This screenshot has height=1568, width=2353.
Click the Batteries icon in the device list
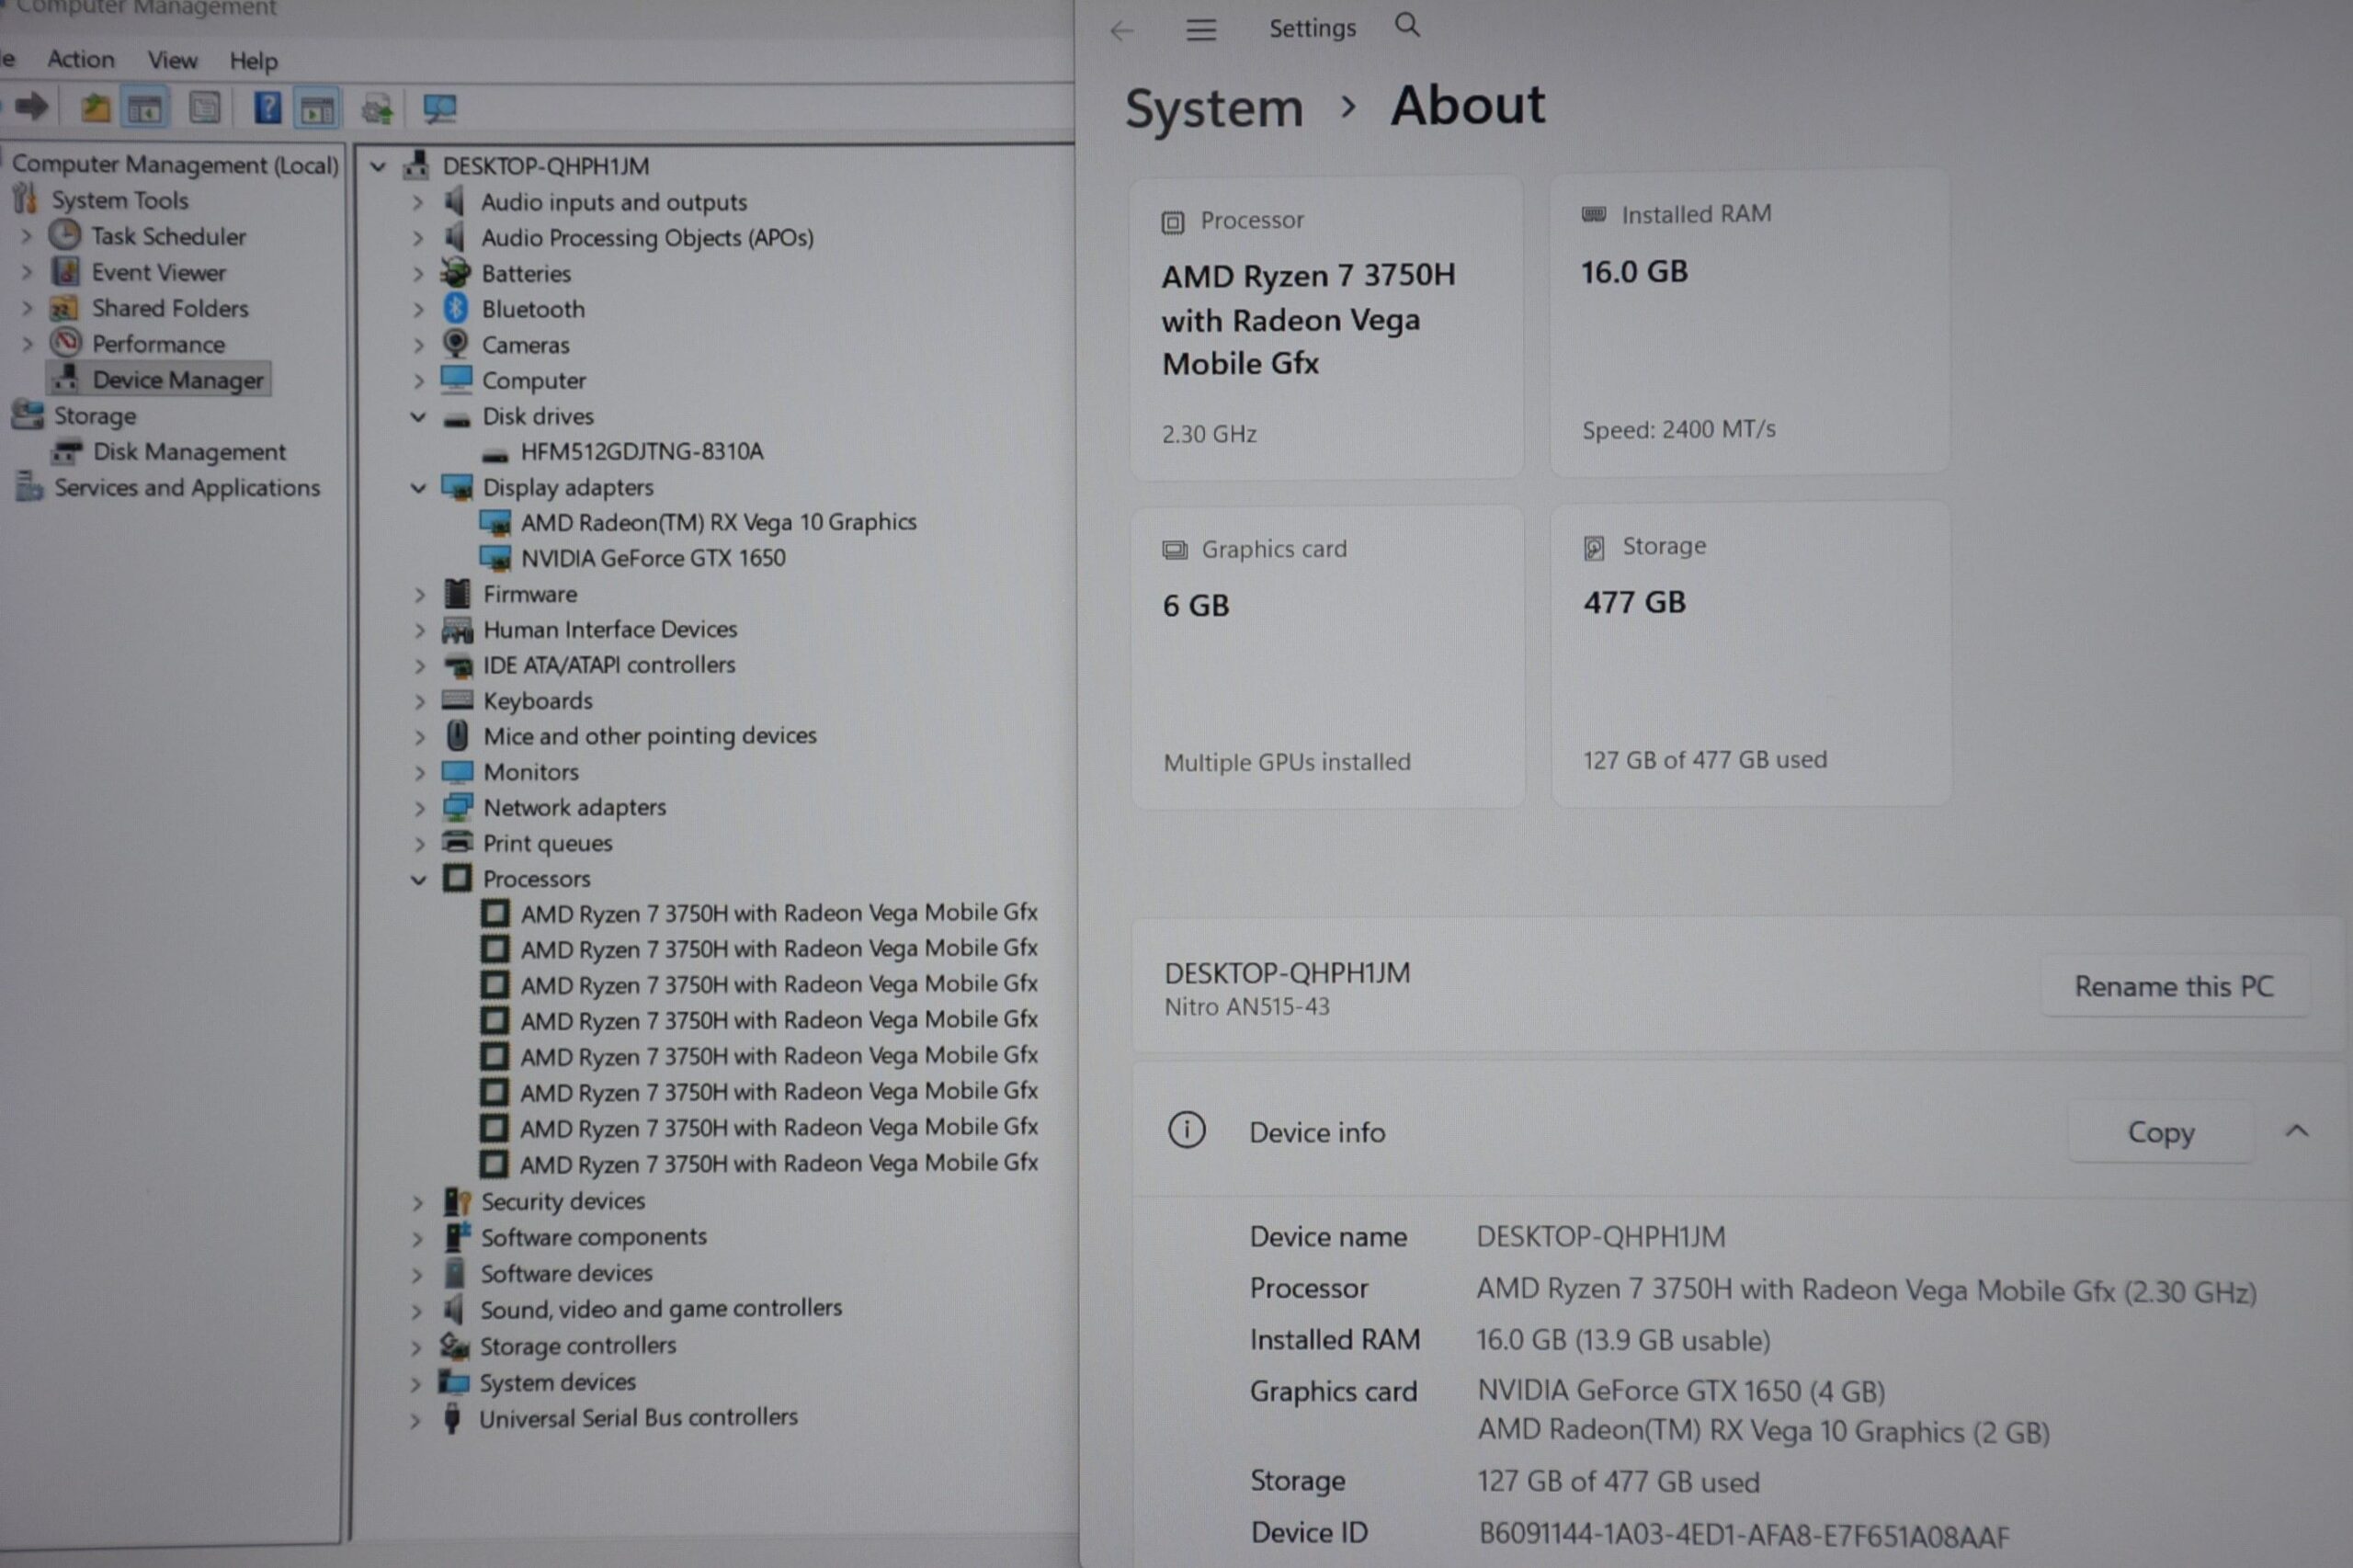click(x=456, y=272)
